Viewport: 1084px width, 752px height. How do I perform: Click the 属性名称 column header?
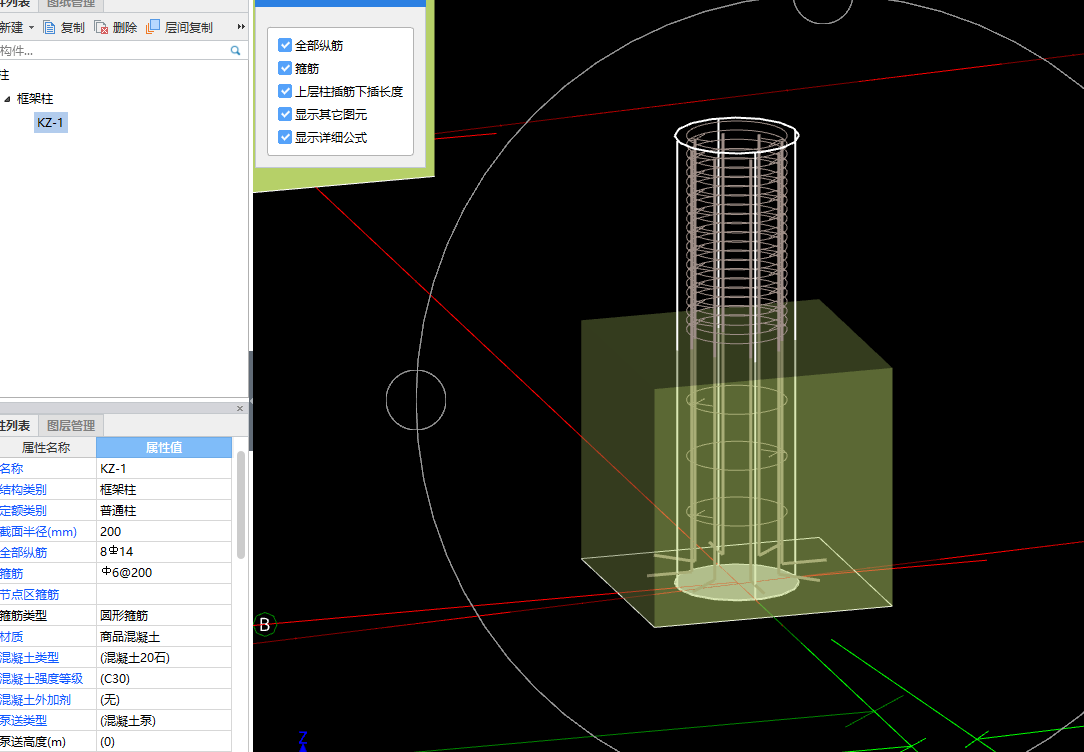tap(47, 447)
